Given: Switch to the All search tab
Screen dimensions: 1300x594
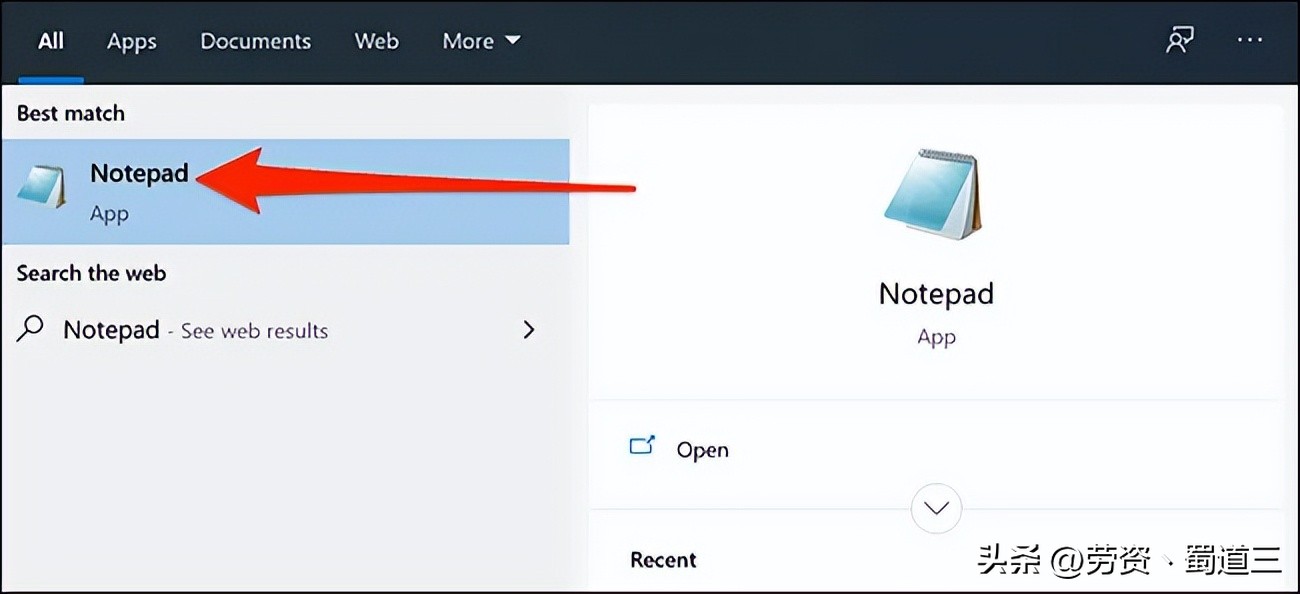Looking at the screenshot, I should tap(50, 41).
